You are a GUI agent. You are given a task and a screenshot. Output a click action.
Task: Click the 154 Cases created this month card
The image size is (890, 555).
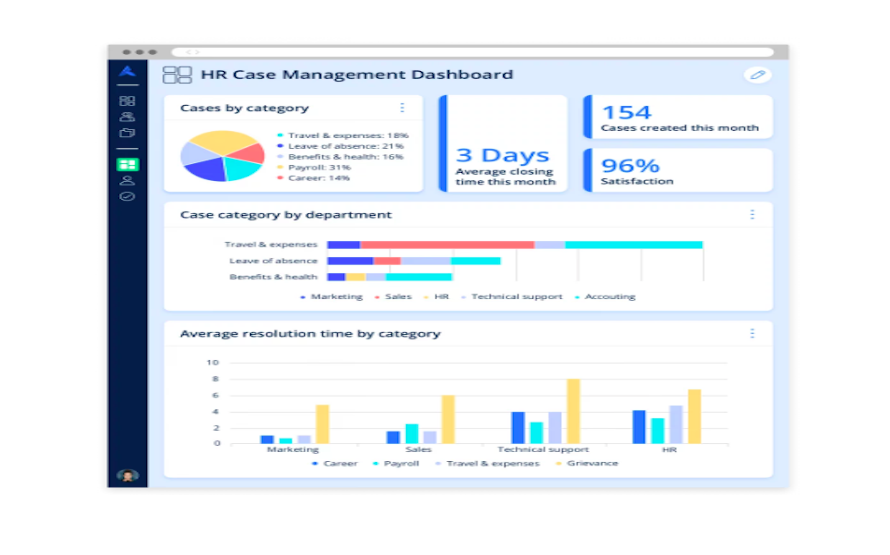pyautogui.click(x=678, y=117)
